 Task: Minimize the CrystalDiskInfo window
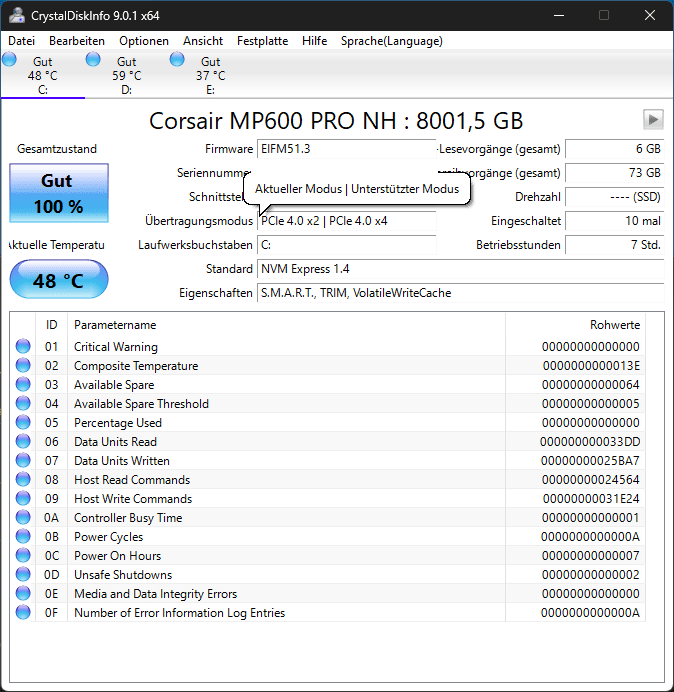pos(559,15)
